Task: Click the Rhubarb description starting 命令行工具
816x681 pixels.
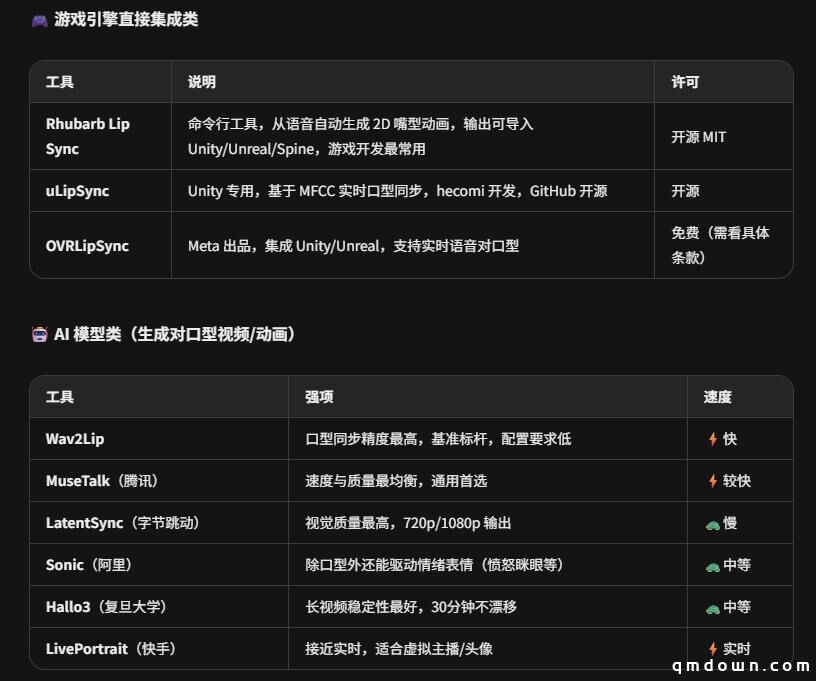Action: pos(361,136)
